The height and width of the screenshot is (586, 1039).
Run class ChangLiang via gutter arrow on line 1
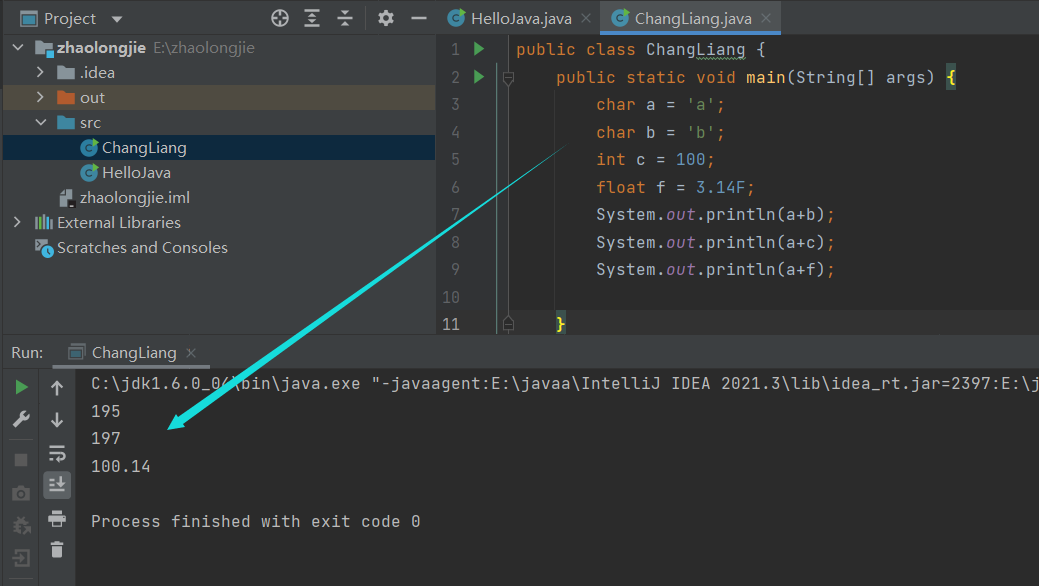[x=479, y=49]
